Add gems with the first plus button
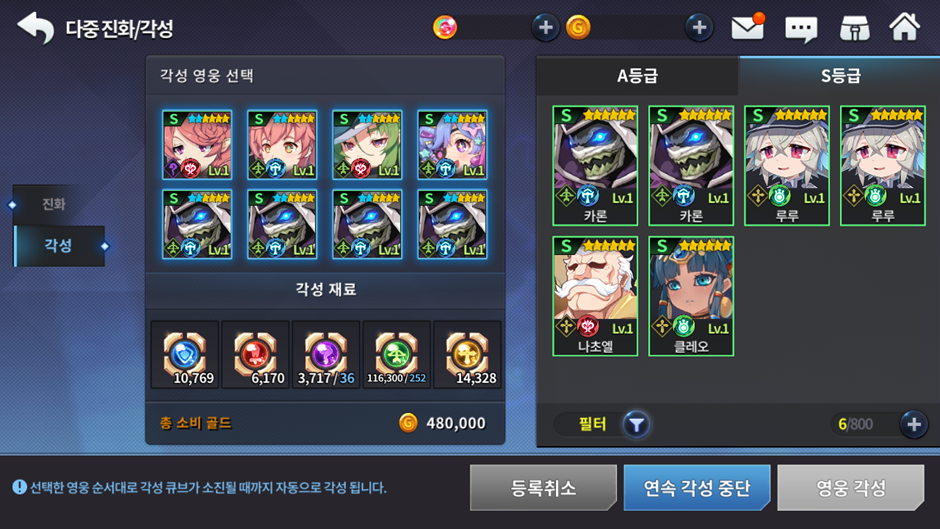The image size is (940, 529). click(x=545, y=28)
